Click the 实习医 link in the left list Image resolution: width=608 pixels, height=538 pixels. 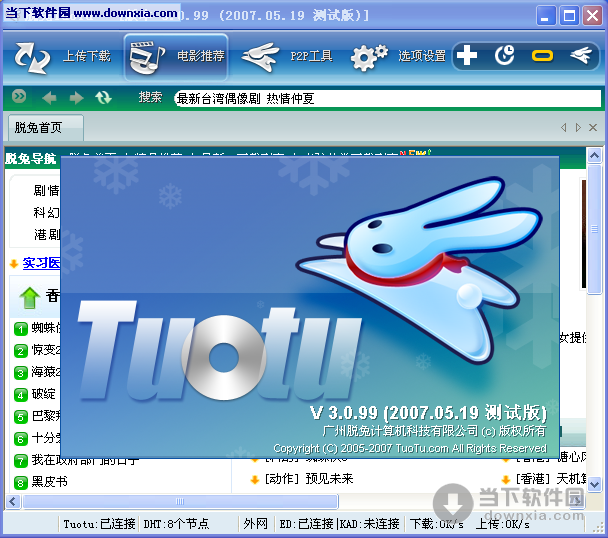41,263
